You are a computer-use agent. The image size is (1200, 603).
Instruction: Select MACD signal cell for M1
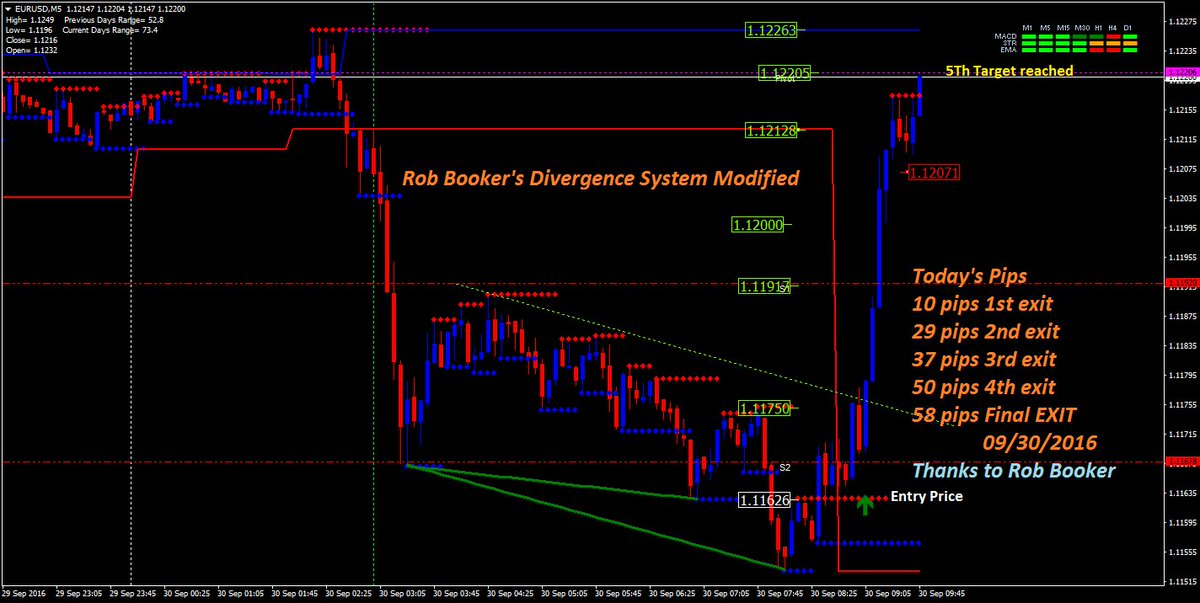[1029, 37]
